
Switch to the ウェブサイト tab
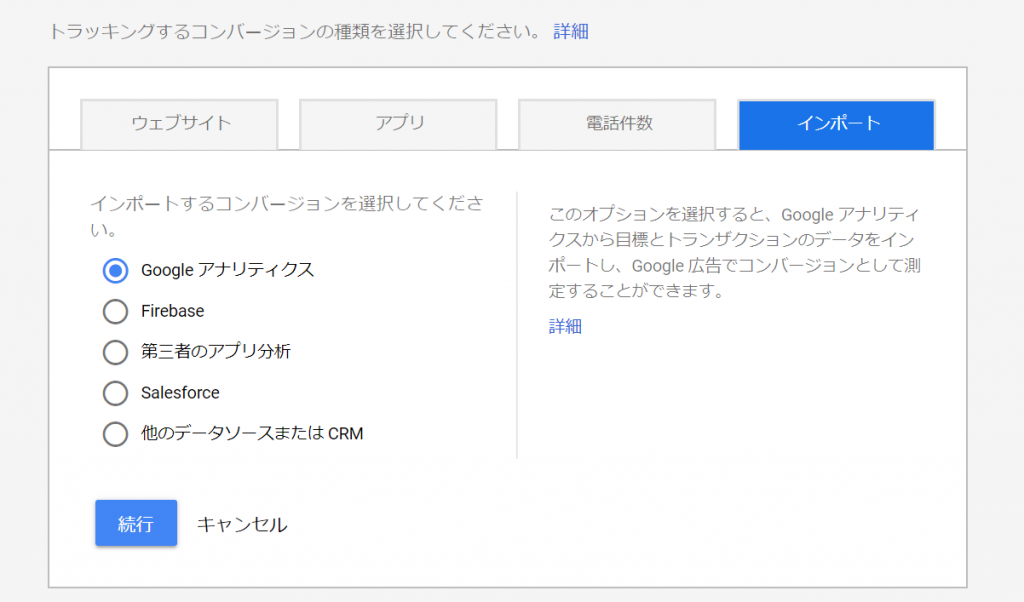click(x=180, y=124)
